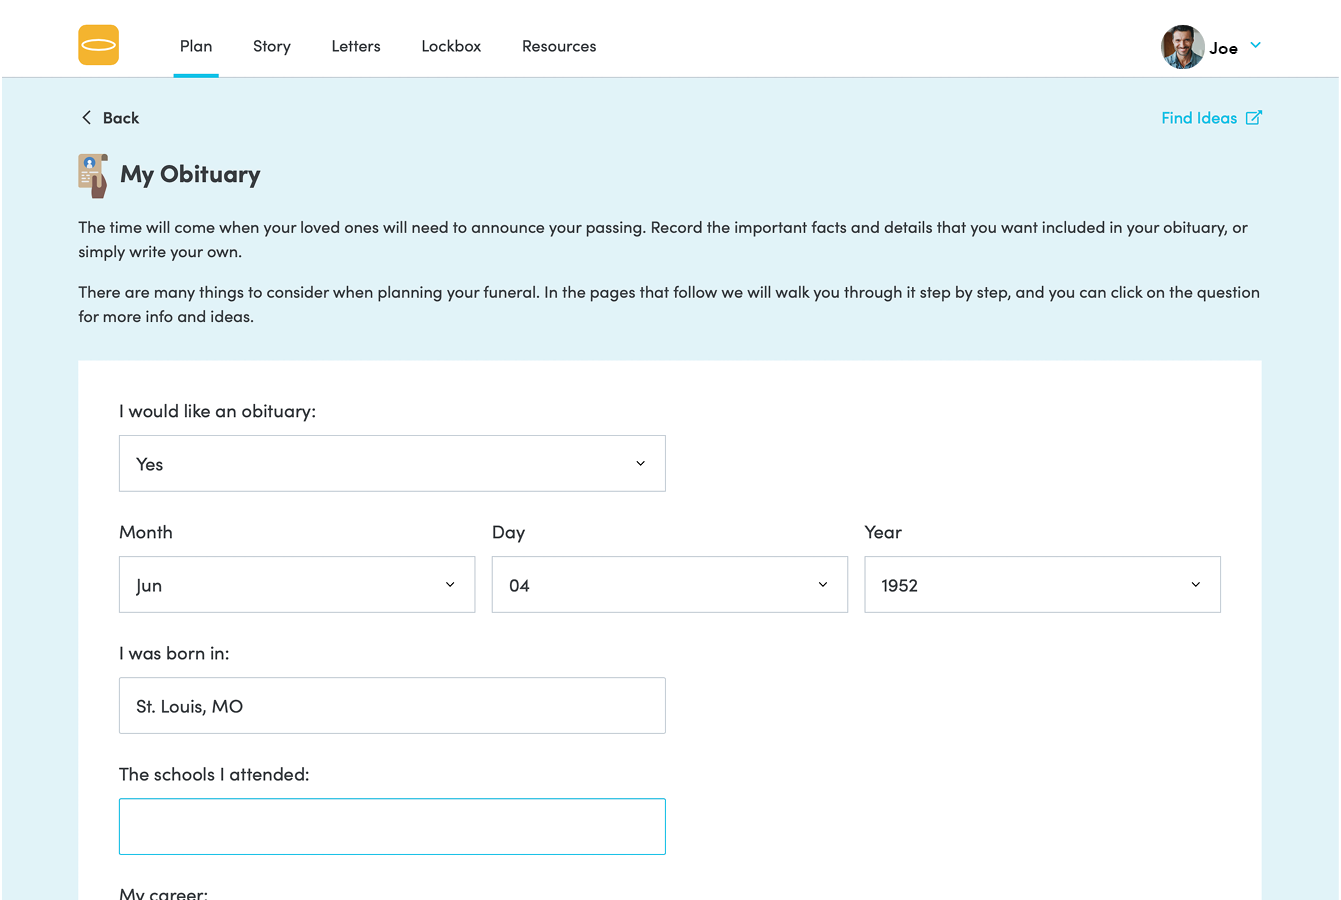This screenshot has height=900, width=1341.
Task: Click the Year label
Action: pos(883,532)
